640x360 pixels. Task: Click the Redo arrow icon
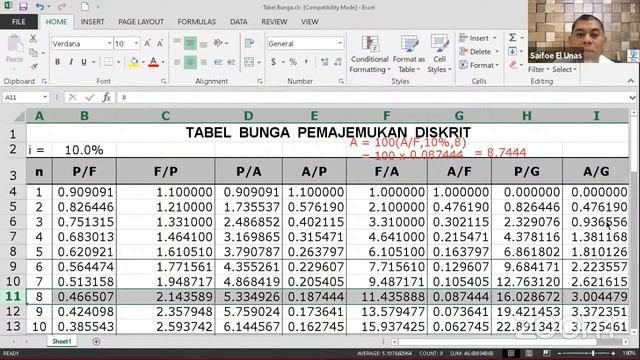coord(62,7)
